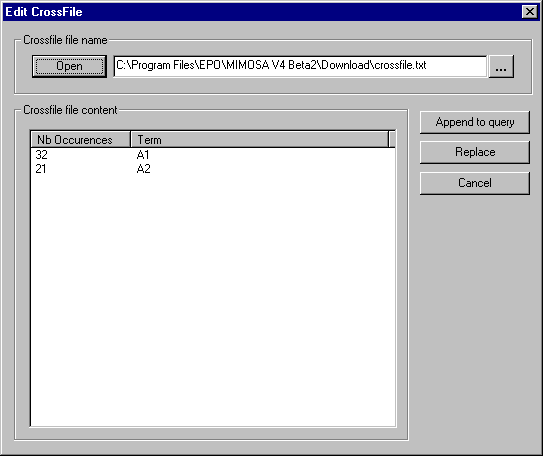This screenshot has height=456, width=543.
Task: Click the Crossfile file name group label
Action: pyautogui.click(x=65, y=40)
